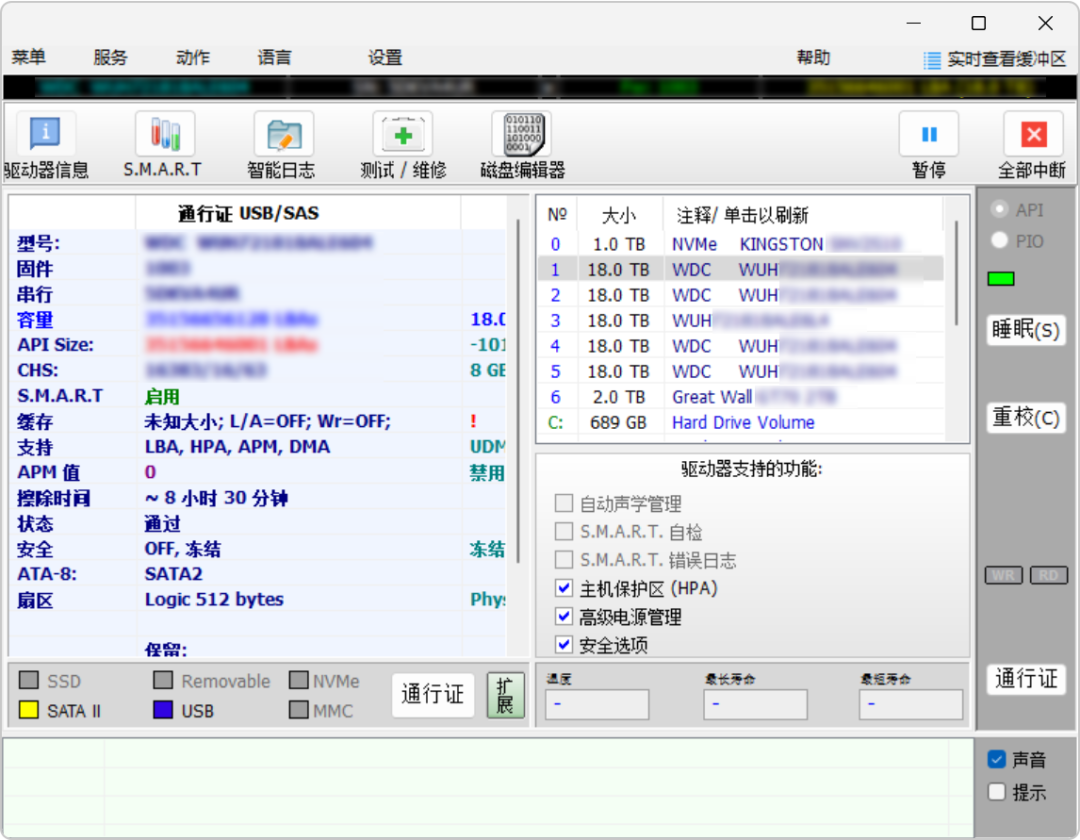This screenshot has width=1080, height=840.
Task: Select drive 0 NVMe KINGSTON row
Action: click(x=740, y=244)
